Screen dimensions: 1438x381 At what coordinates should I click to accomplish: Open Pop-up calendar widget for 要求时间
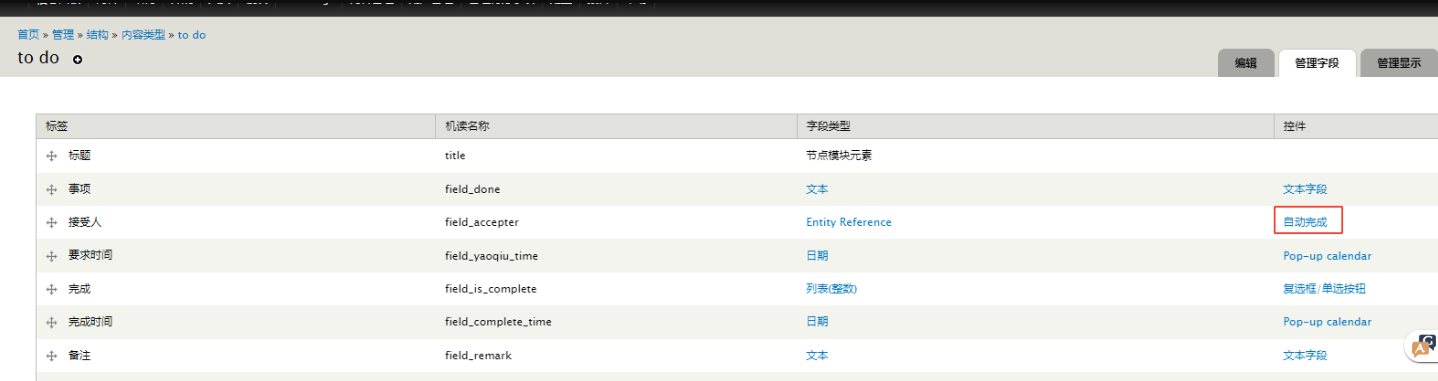[1327, 256]
